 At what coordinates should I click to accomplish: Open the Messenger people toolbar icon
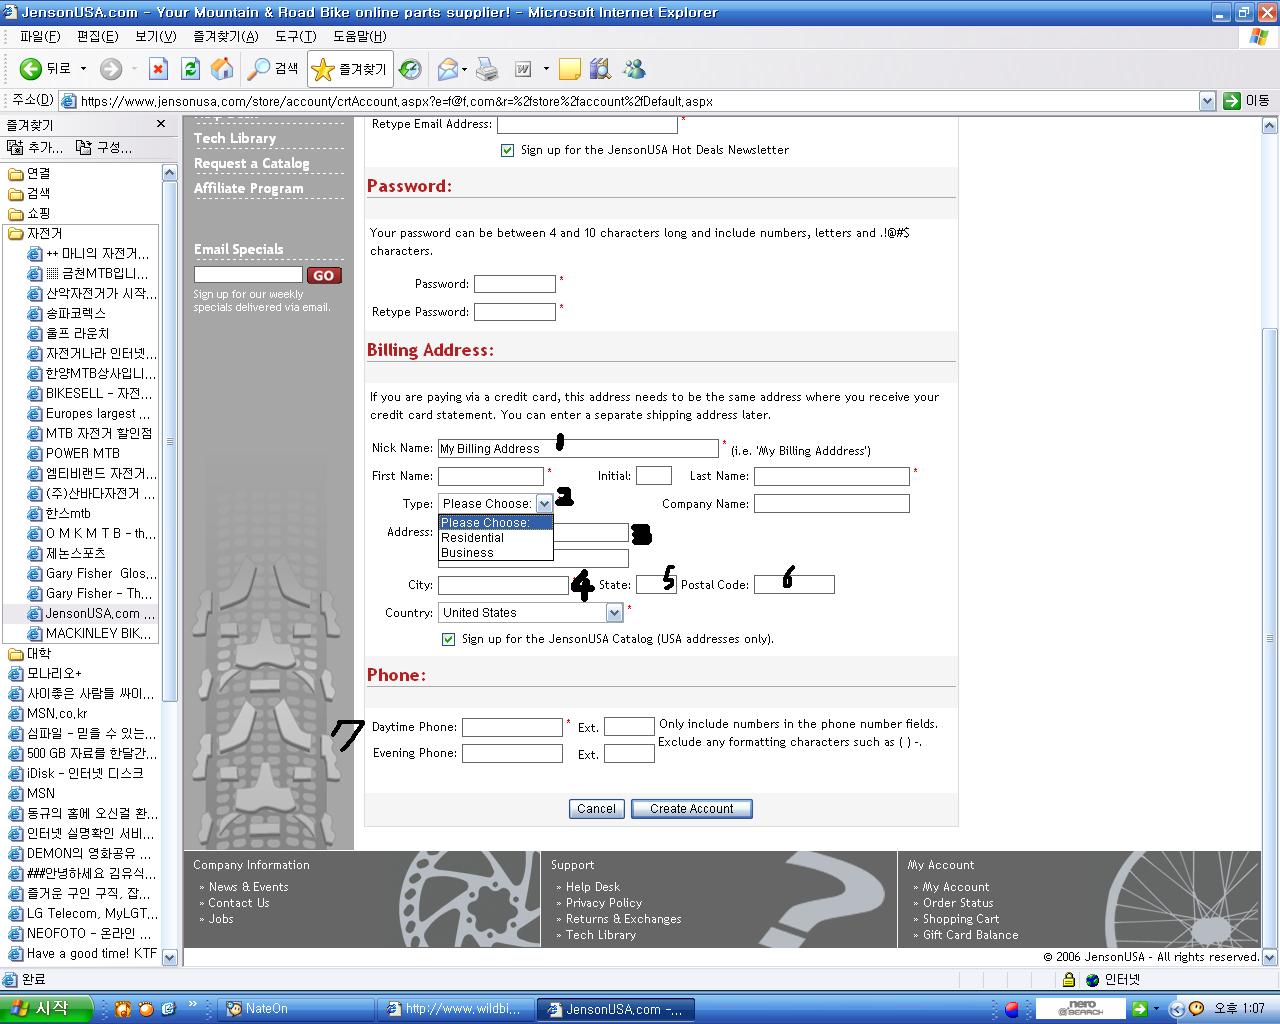[x=634, y=69]
